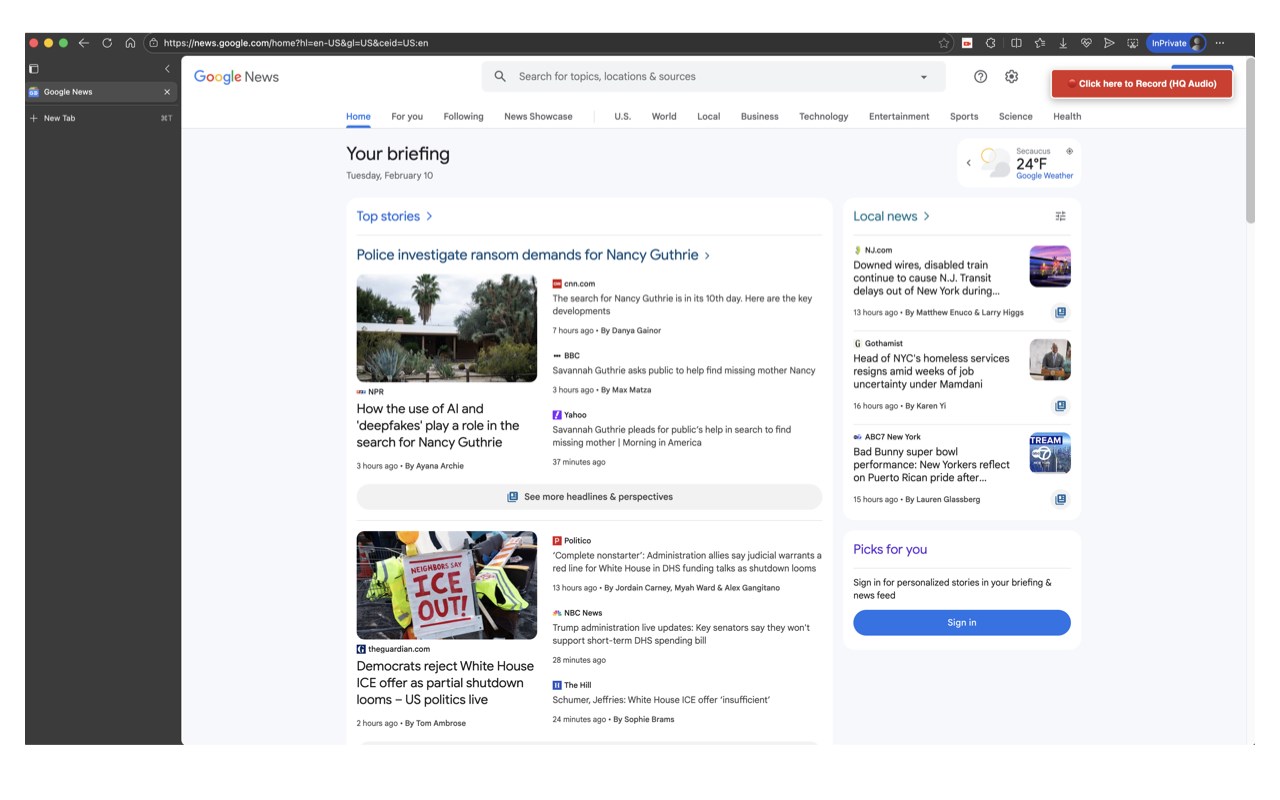
Task: Open Google News settings gear
Action: [x=1011, y=77]
